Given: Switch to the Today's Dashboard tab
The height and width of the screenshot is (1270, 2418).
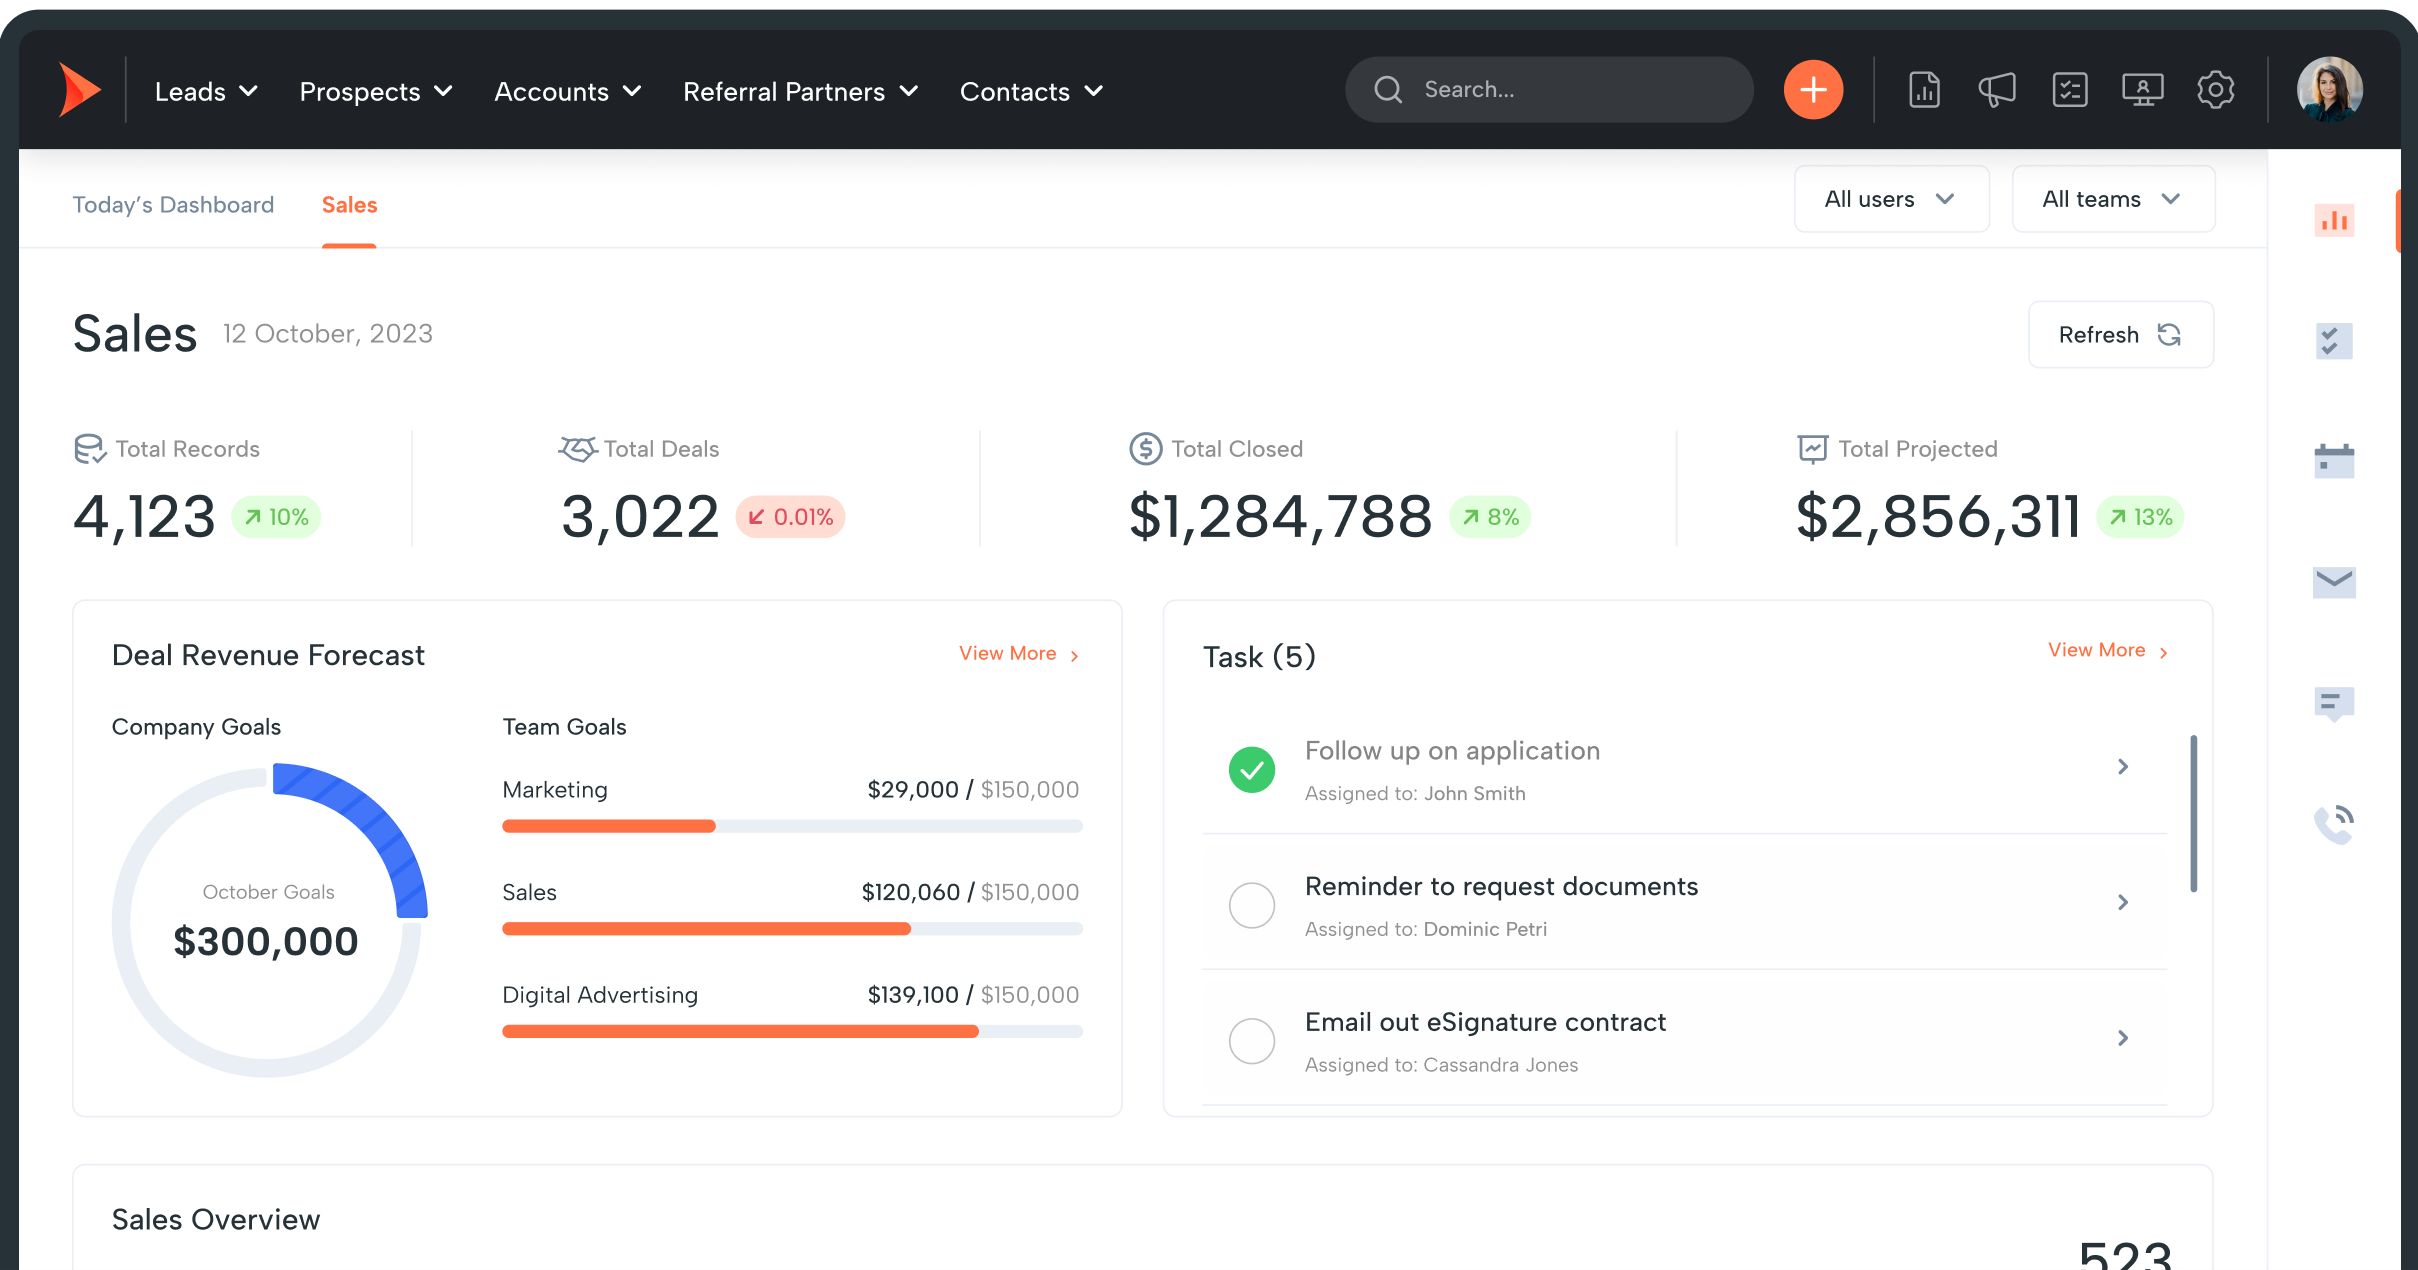Looking at the screenshot, I should click(173, 205).
